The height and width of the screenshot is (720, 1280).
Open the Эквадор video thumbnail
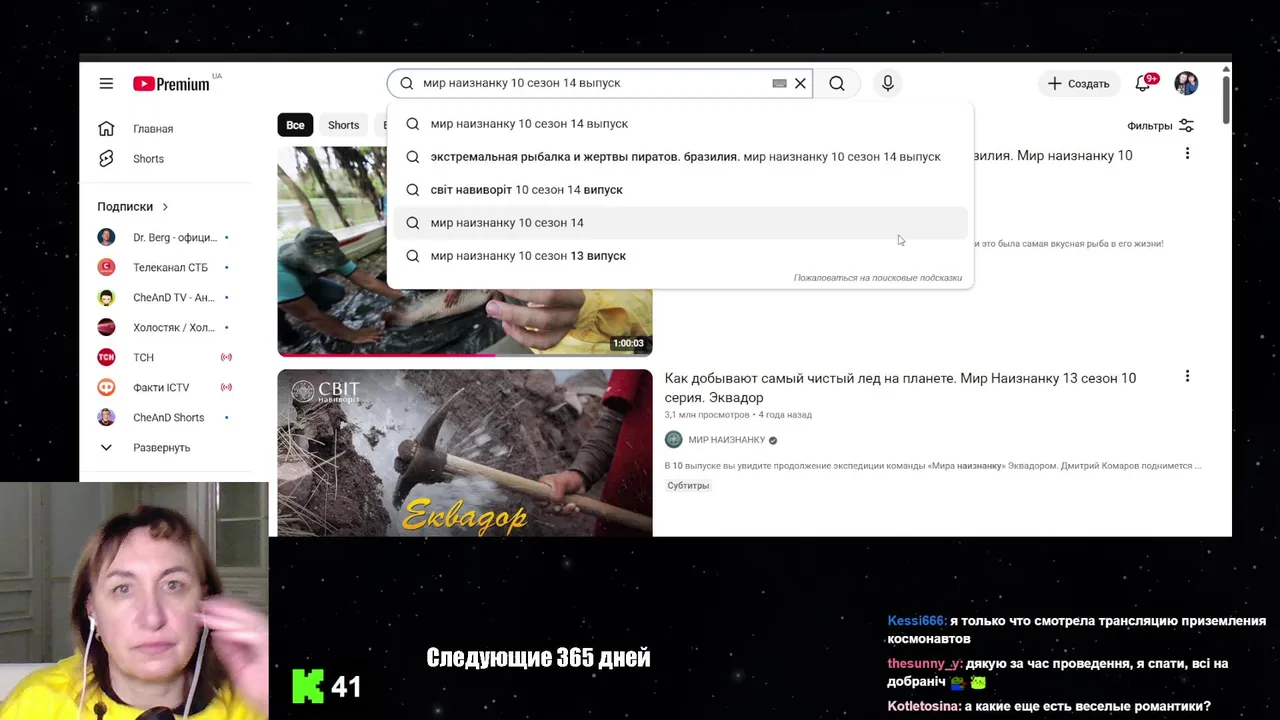point(465,453)
